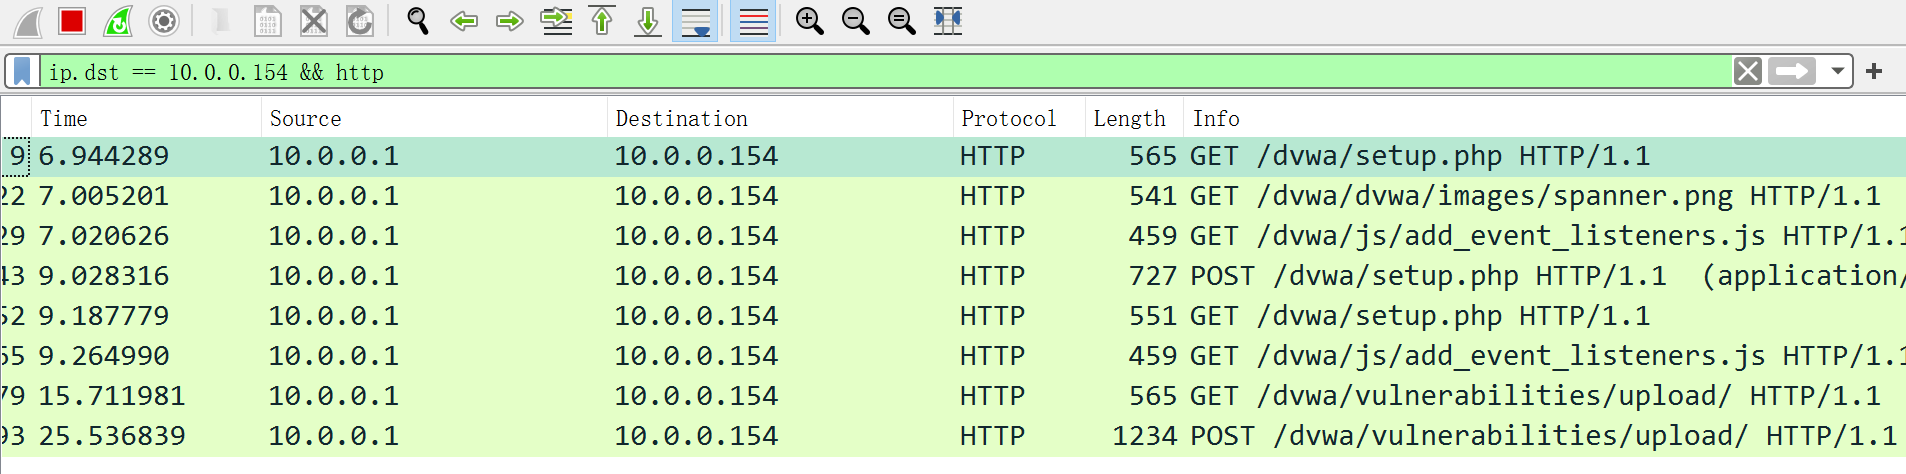Stop the running packet capture
Screen dimensions: 1906x474
72,21
